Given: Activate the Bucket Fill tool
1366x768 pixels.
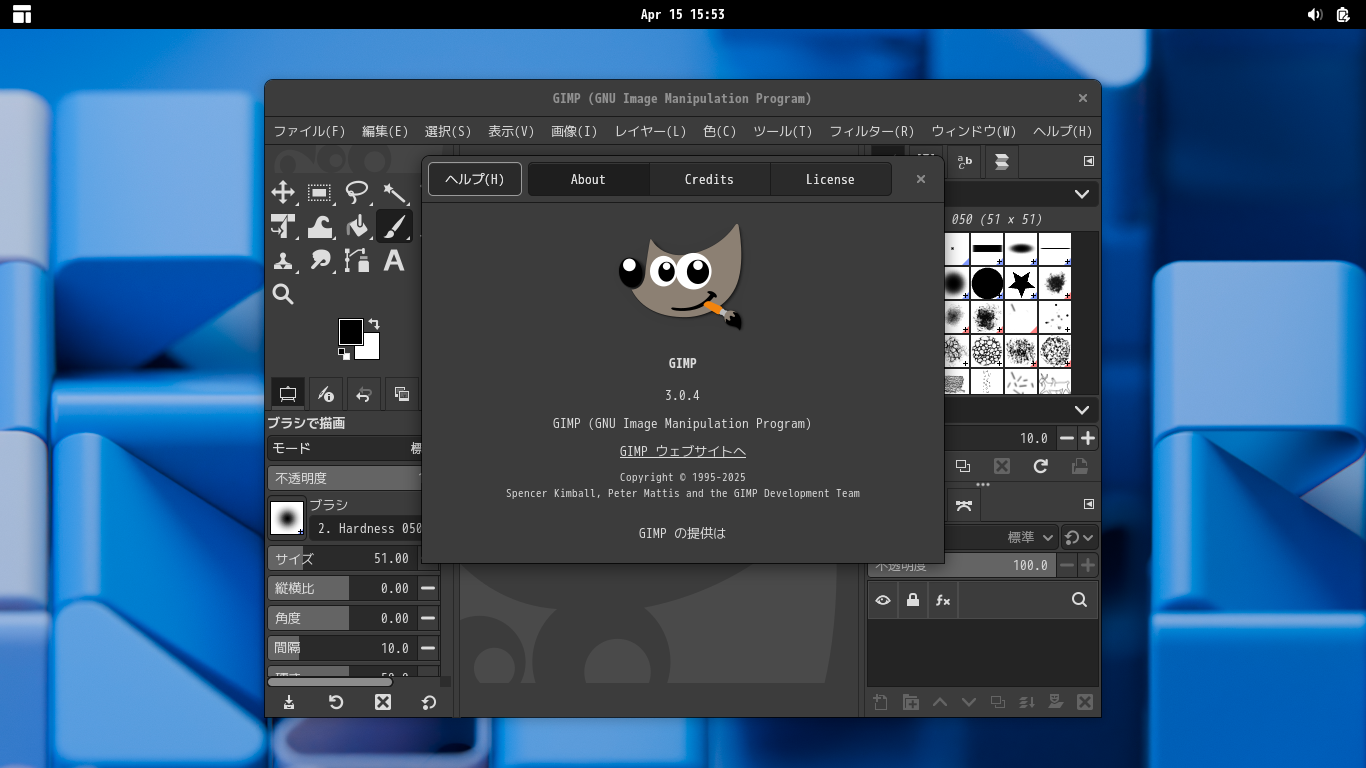Looking at the screenshot, I should tap(357, 227).
